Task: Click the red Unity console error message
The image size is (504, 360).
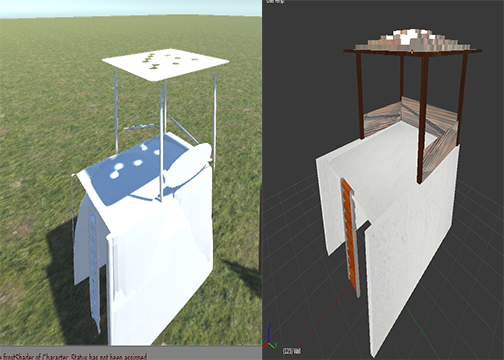Action: 73,357
